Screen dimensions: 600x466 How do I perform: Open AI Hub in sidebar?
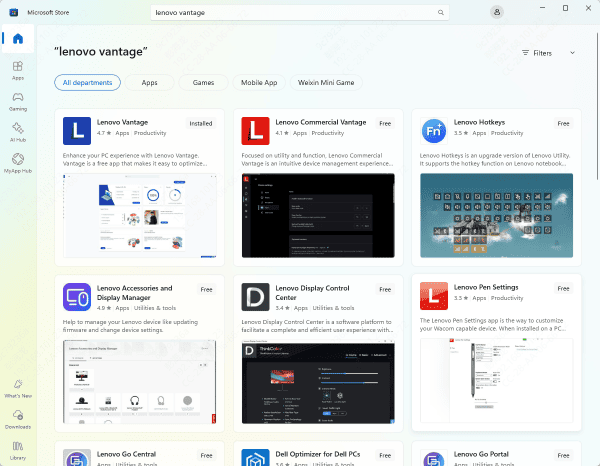[x=18, y=132]
